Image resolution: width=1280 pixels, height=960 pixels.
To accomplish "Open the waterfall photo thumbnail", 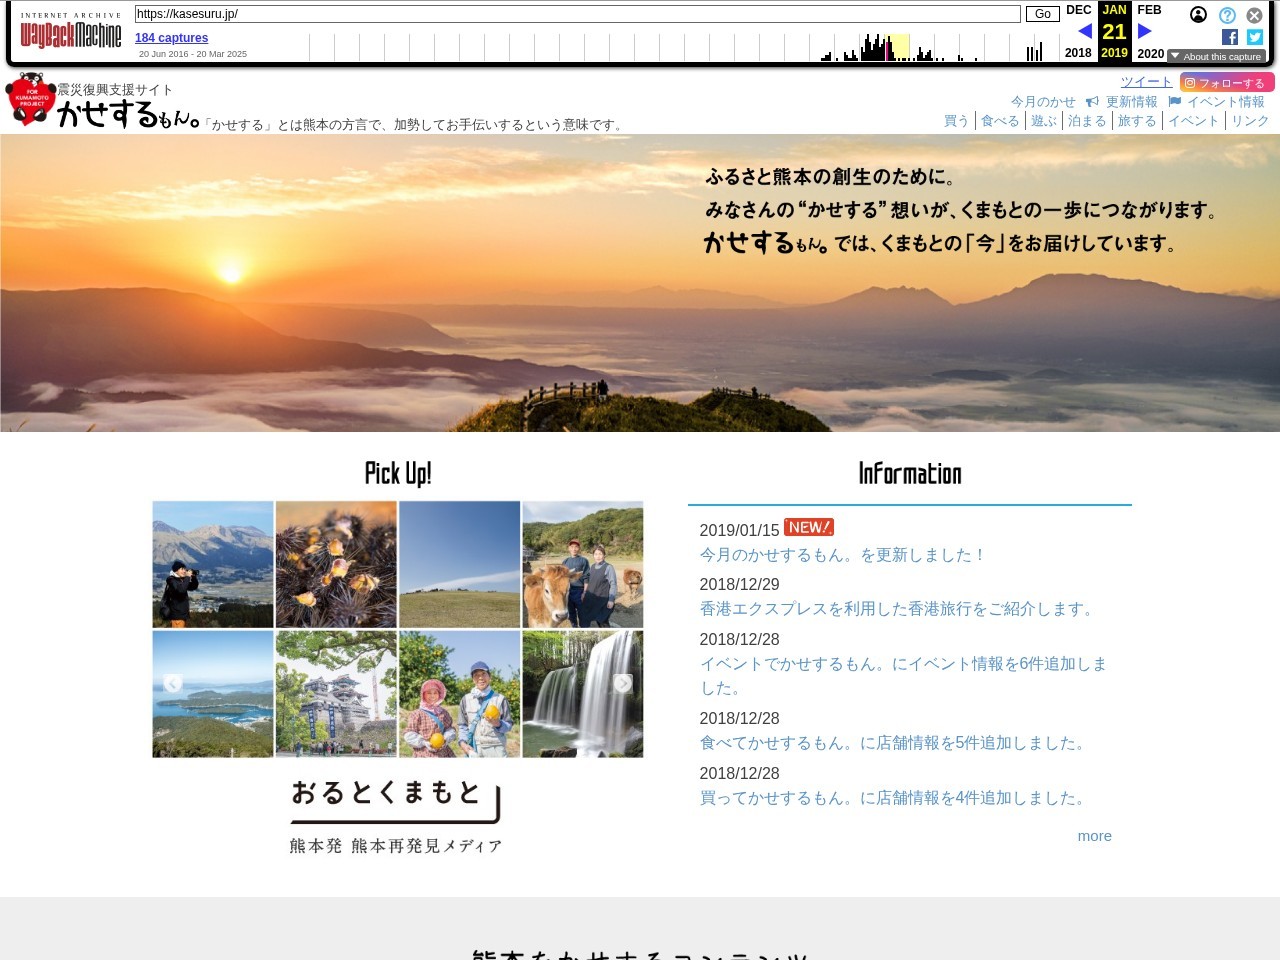I will 583,694.
